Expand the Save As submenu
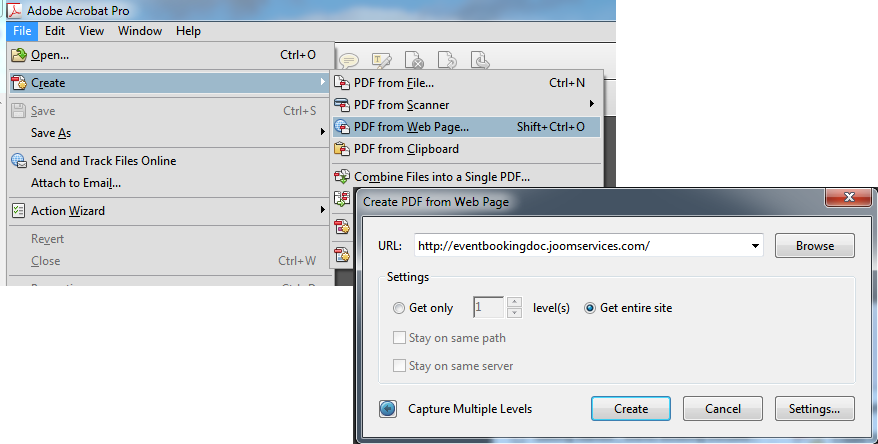This screenshot has width=878, height=444. tap(322, 133)
